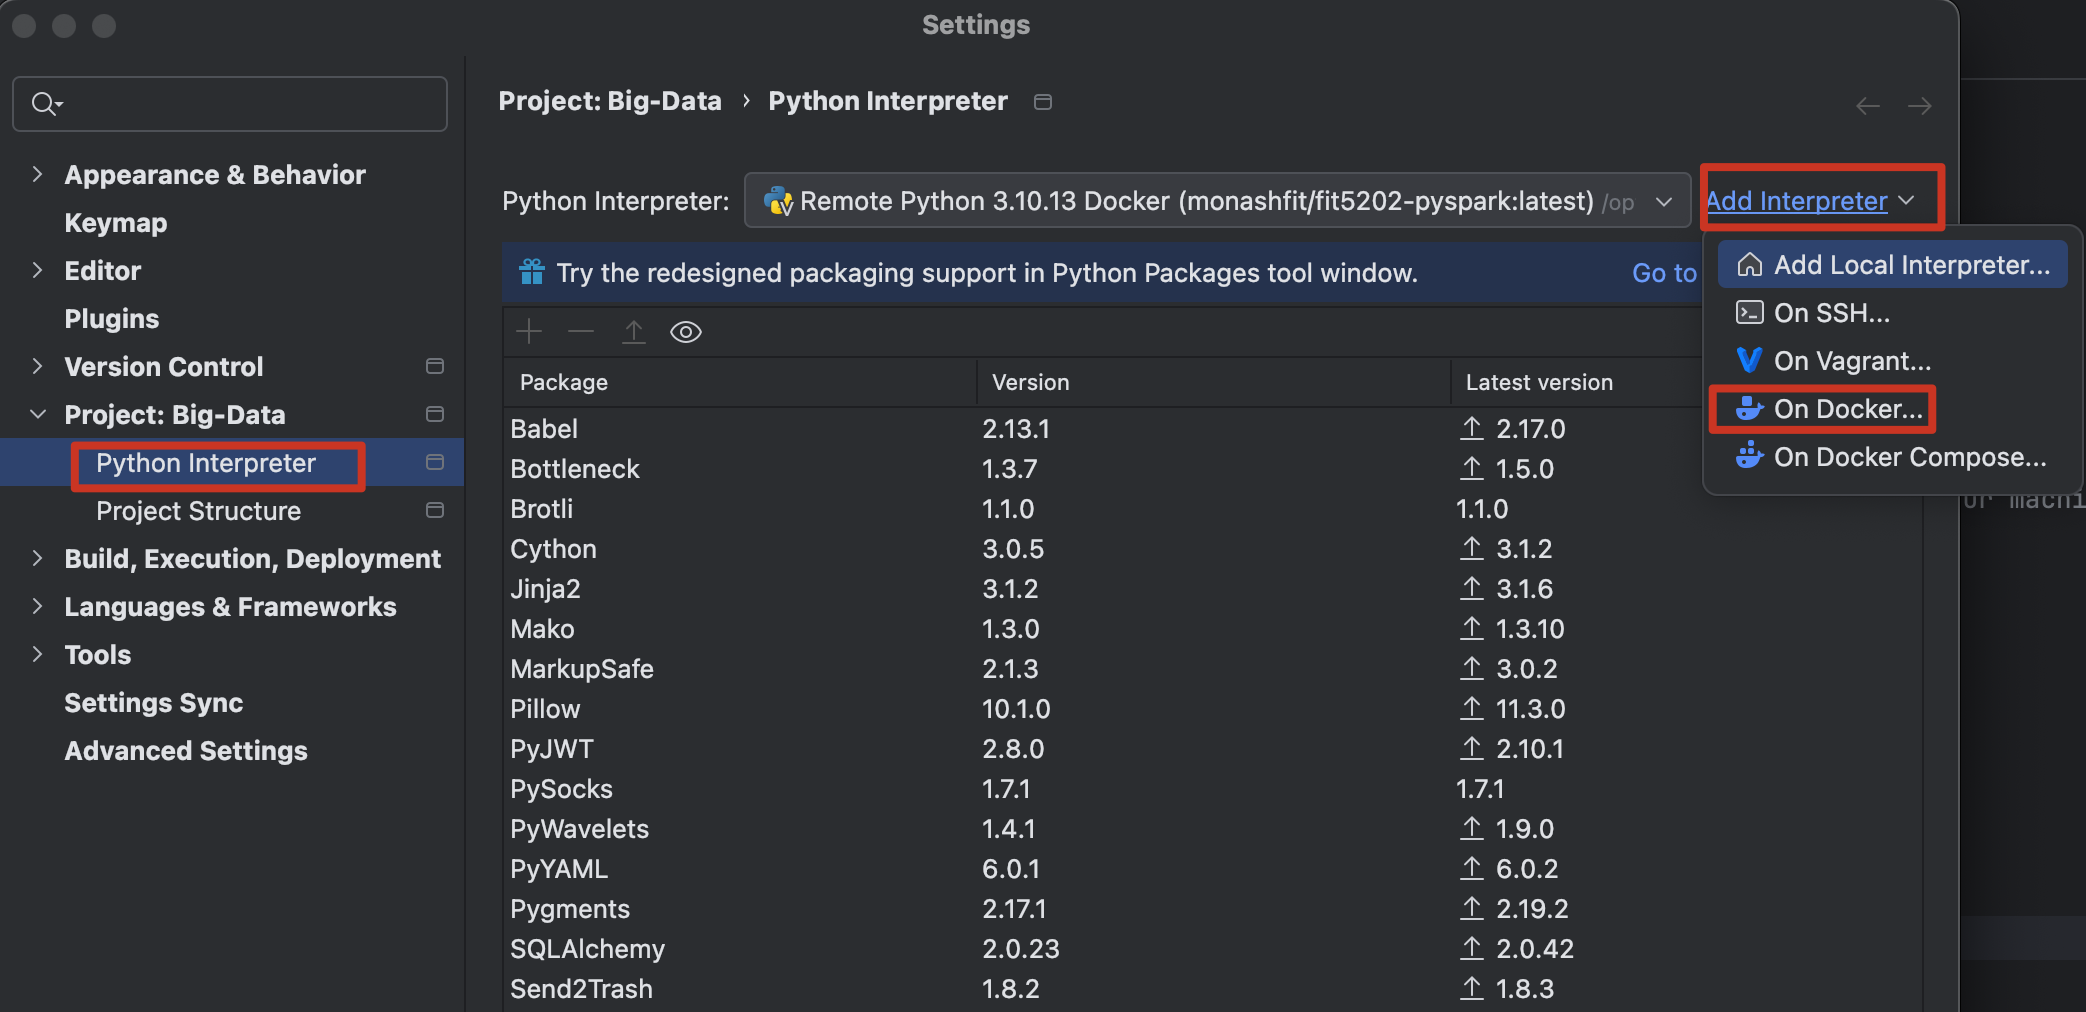Expand Appearance & Behavior section
The image size is (2086, 1012).
point(37,174)
